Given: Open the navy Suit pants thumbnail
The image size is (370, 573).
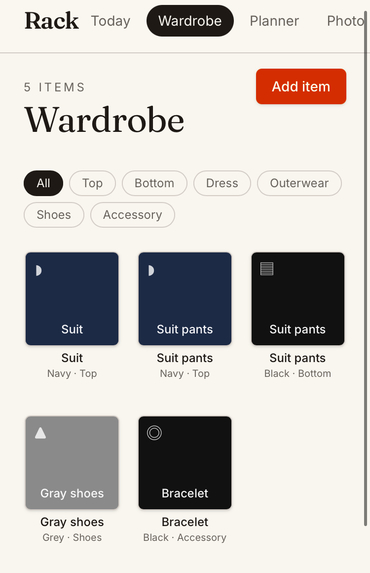Looking at the screenshot, I should (185, 299).
